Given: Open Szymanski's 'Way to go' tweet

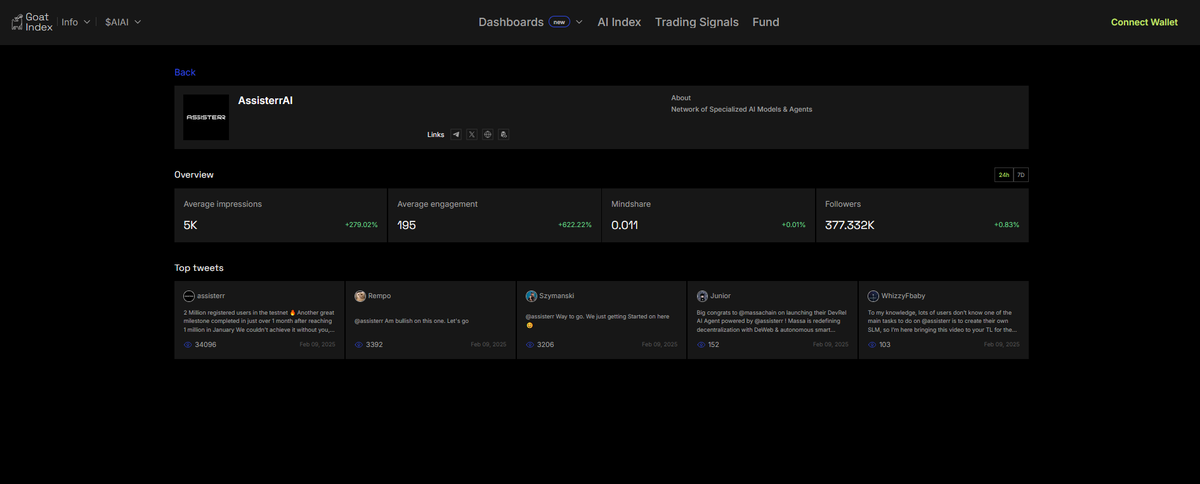Looking at the screenshot, I should (601, 320).
